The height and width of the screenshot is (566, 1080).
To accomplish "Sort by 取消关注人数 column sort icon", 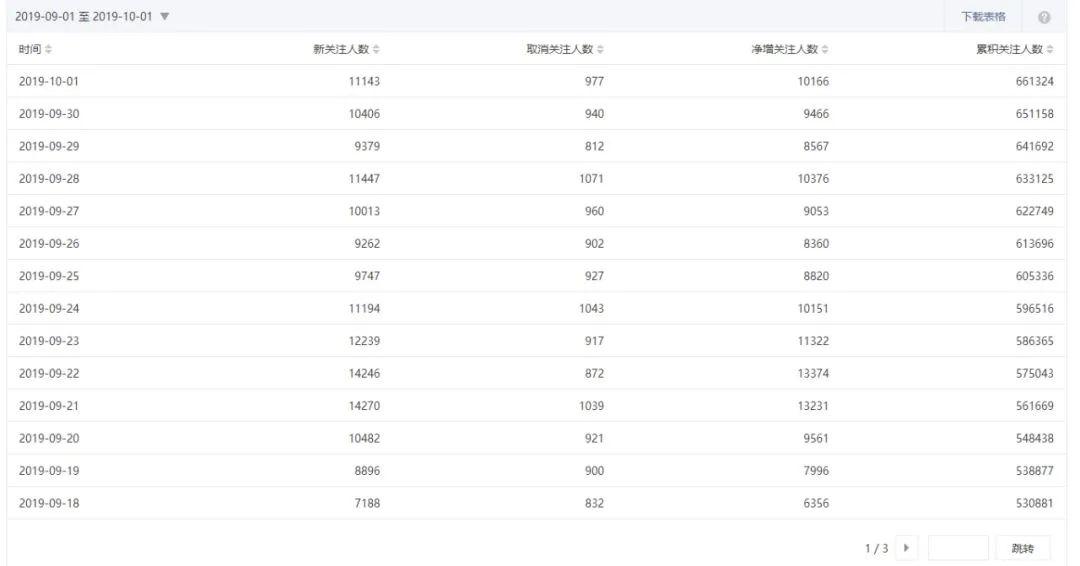I will [600, 50].
